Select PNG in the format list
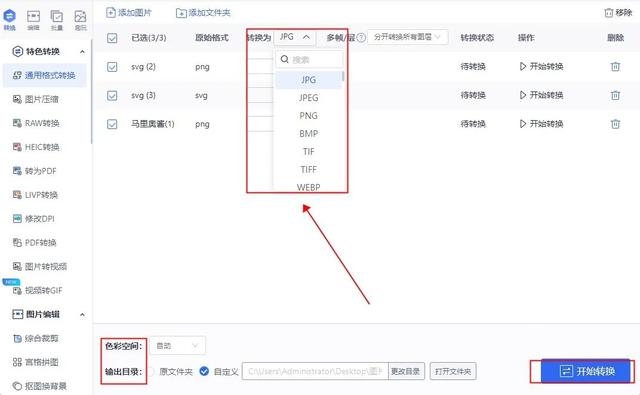 (309, 116)
